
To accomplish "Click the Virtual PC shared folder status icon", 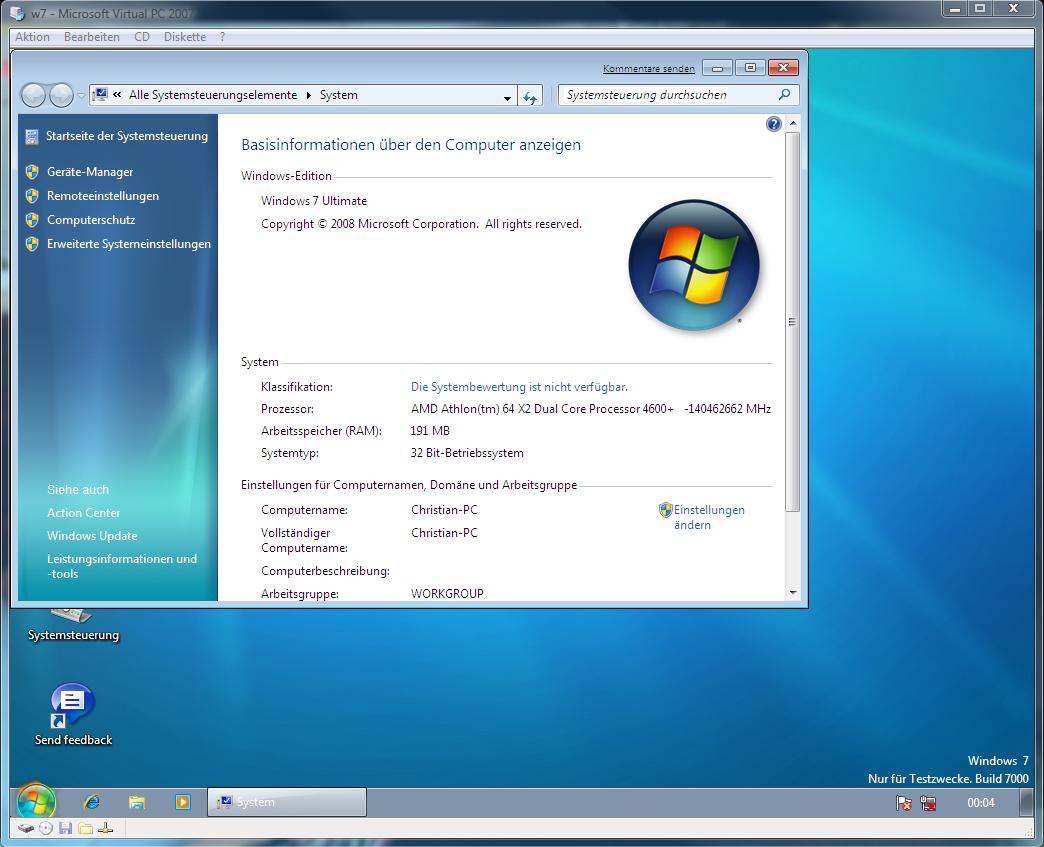I will 85,828.
